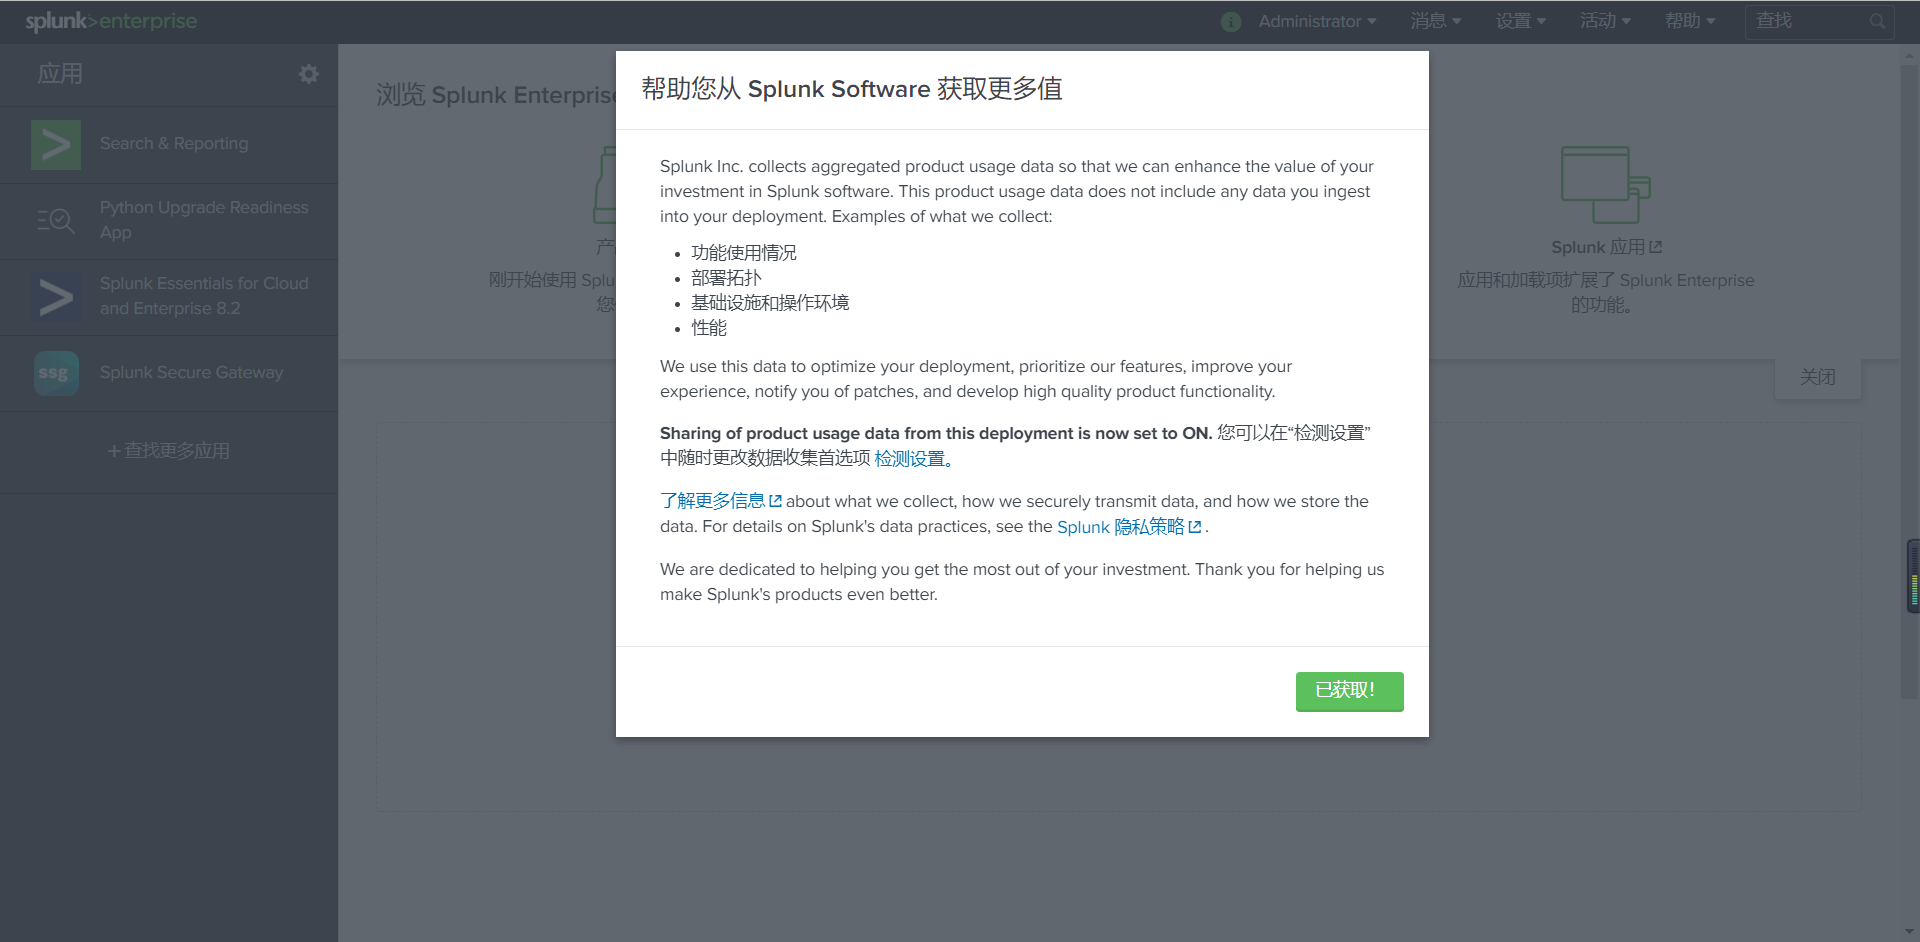
Task: Open Python Upgrade Readiness App
Action: pyautogui.click(x=204, y=220)
